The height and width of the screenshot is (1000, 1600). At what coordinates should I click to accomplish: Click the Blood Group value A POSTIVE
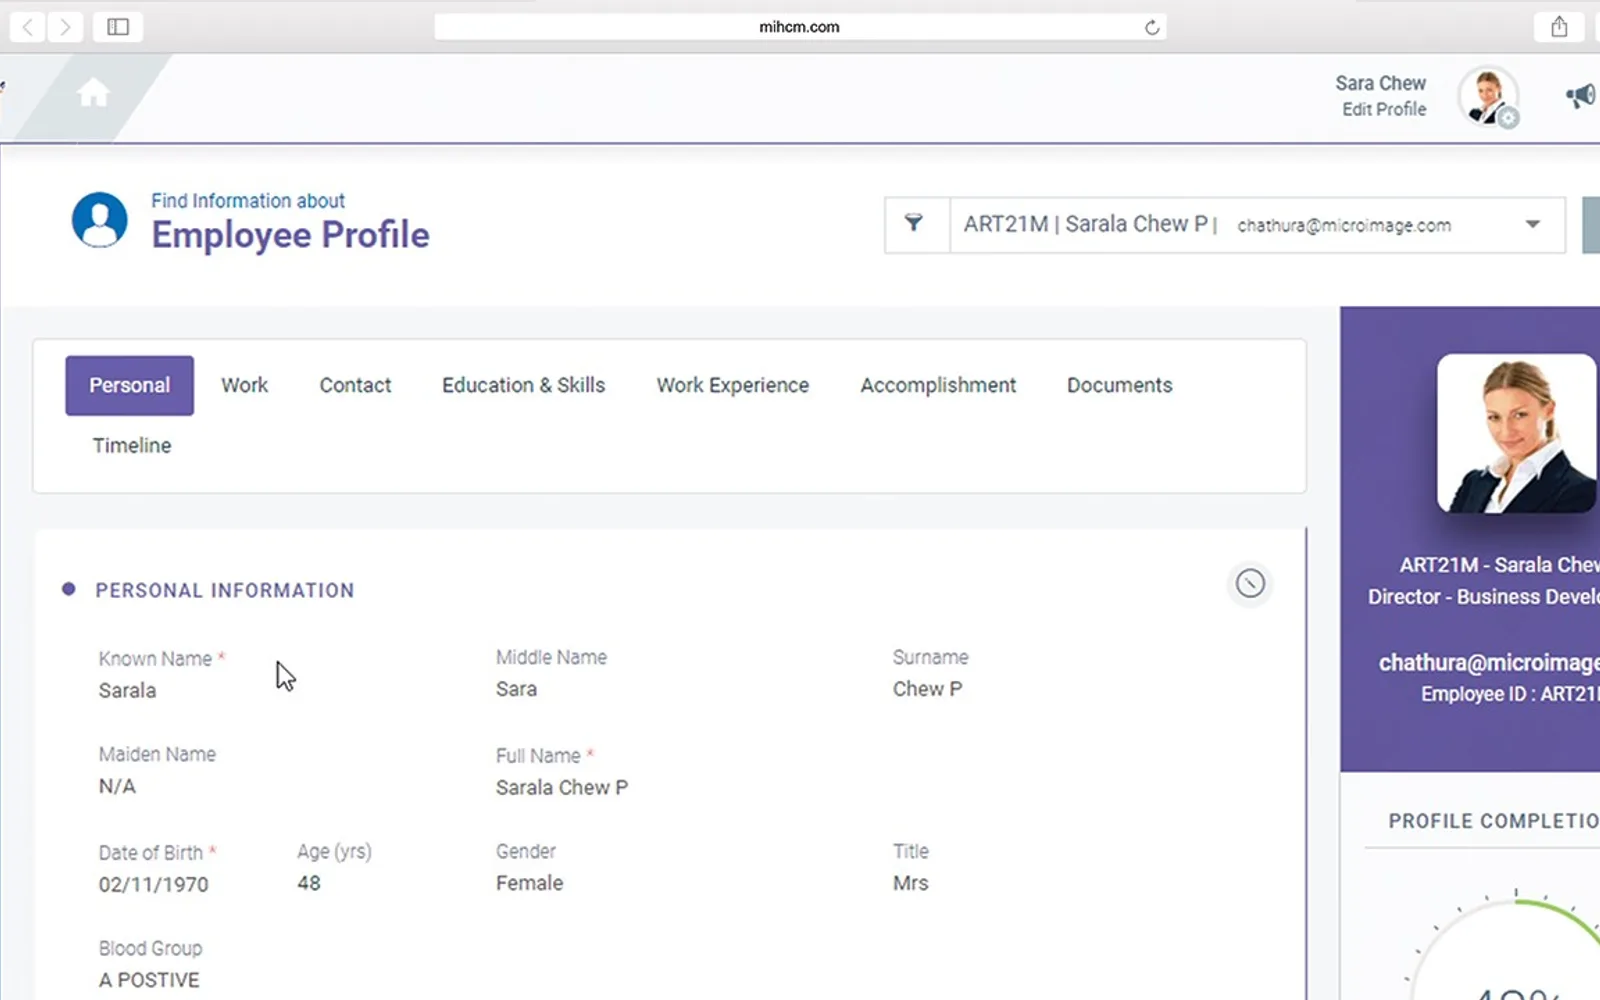point(149,980)
